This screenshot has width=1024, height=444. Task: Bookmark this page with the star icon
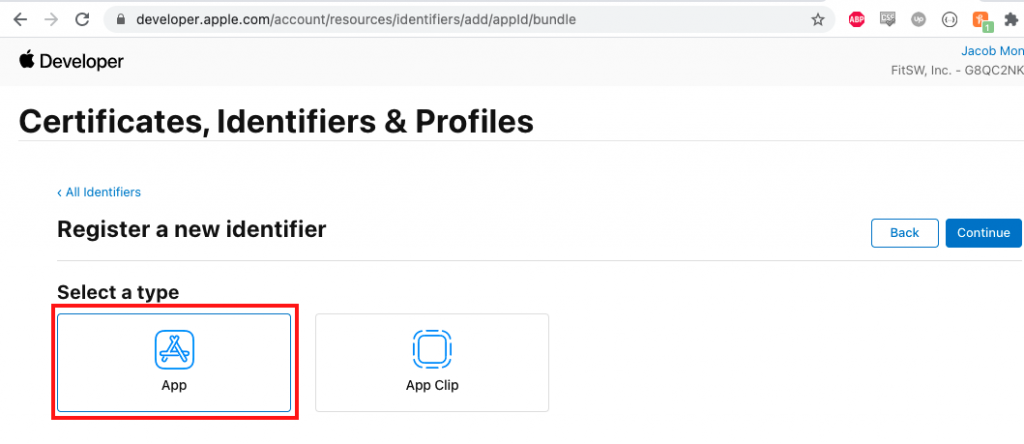click(818, 20)
